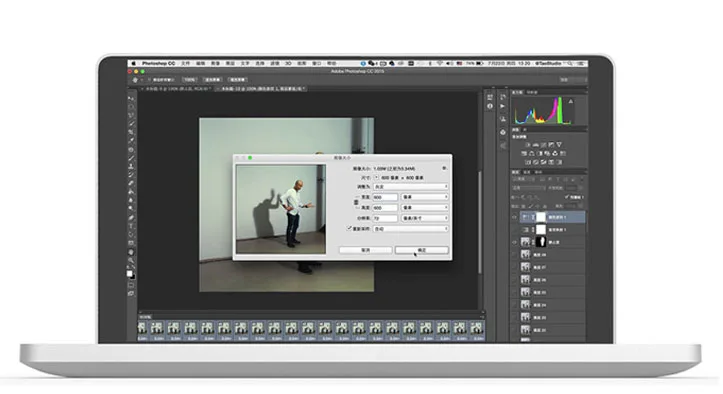The image size is (723, 394).
Task: Hide the top selected adjustment layer
Action: point(515,217)
